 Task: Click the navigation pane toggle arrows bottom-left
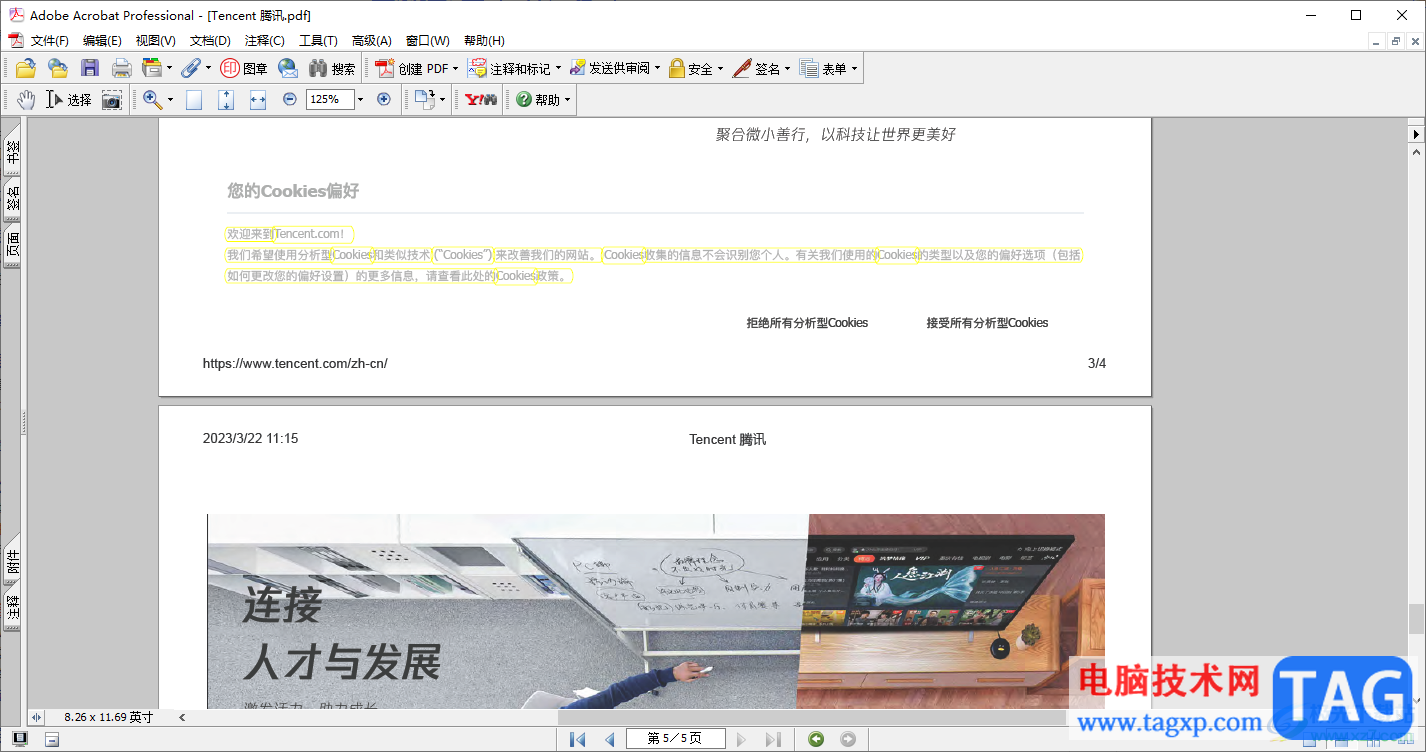point(37,717)
